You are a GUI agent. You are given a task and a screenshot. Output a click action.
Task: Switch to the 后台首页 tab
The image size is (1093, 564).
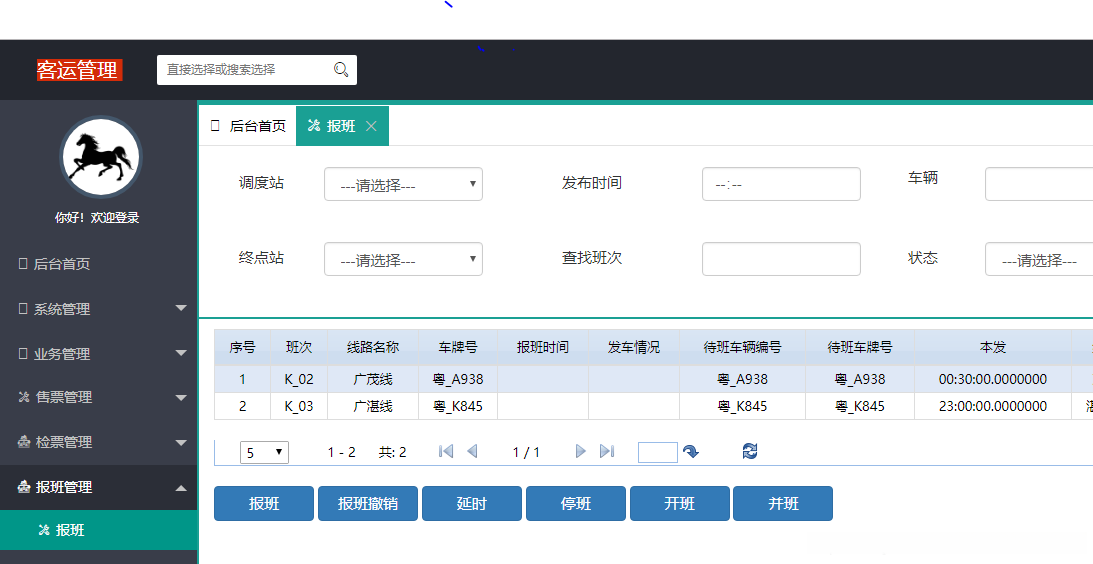(248, 126)
